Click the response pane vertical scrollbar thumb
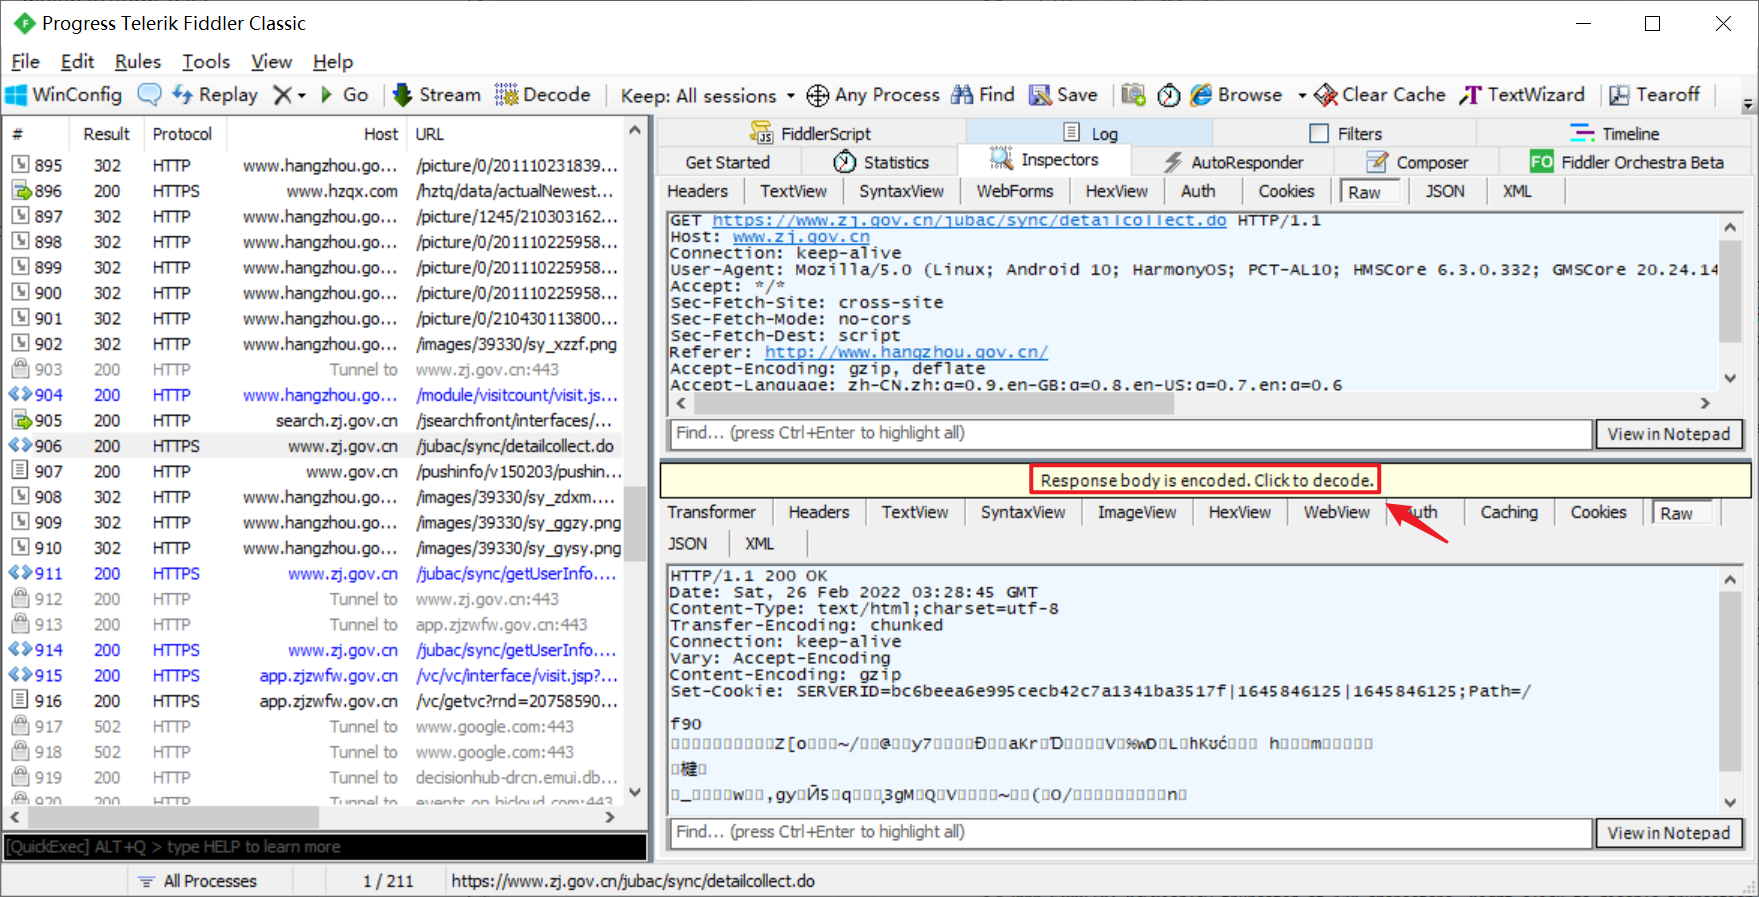Image resolution: width=1759 pixels, height=897 pixels. click(x=1730, y=680)
